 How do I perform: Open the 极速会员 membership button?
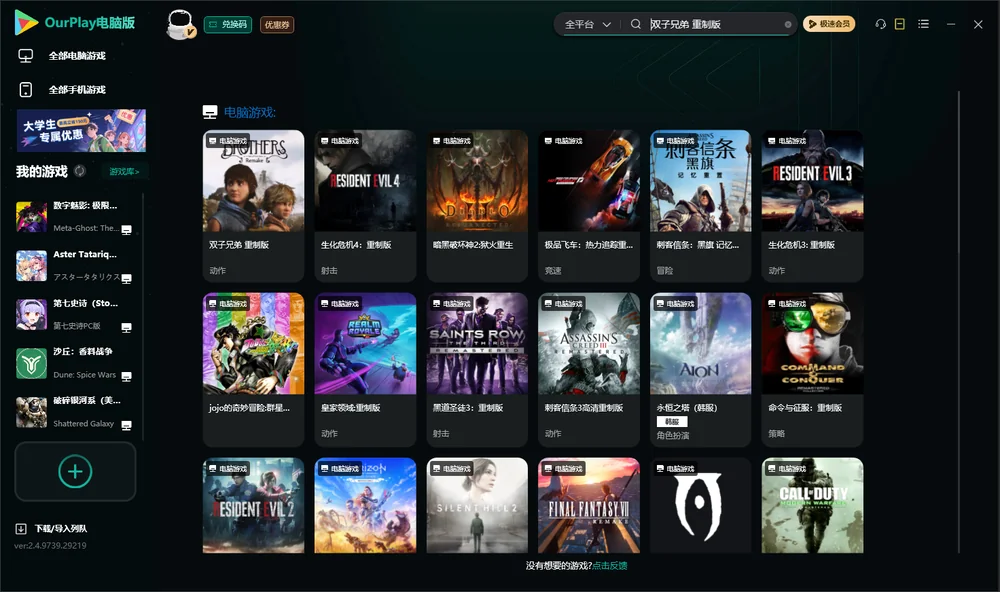pos(828,24)
